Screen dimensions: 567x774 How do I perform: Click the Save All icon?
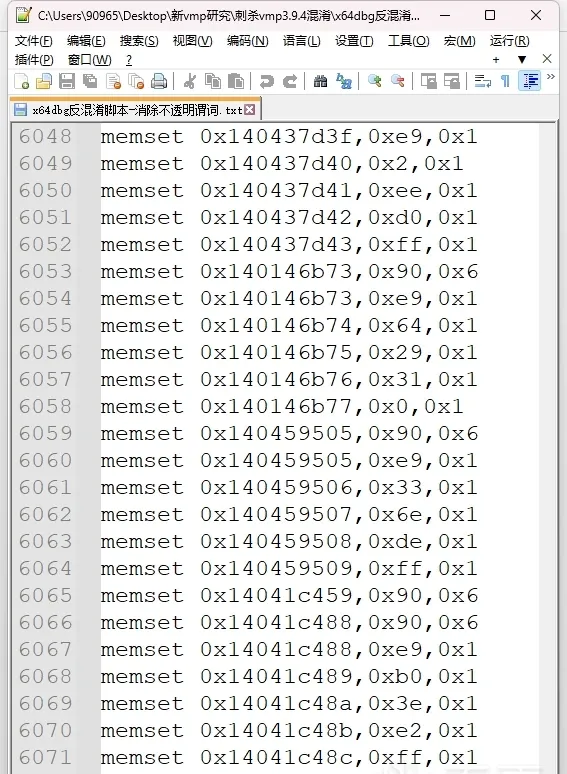[90, 81]
